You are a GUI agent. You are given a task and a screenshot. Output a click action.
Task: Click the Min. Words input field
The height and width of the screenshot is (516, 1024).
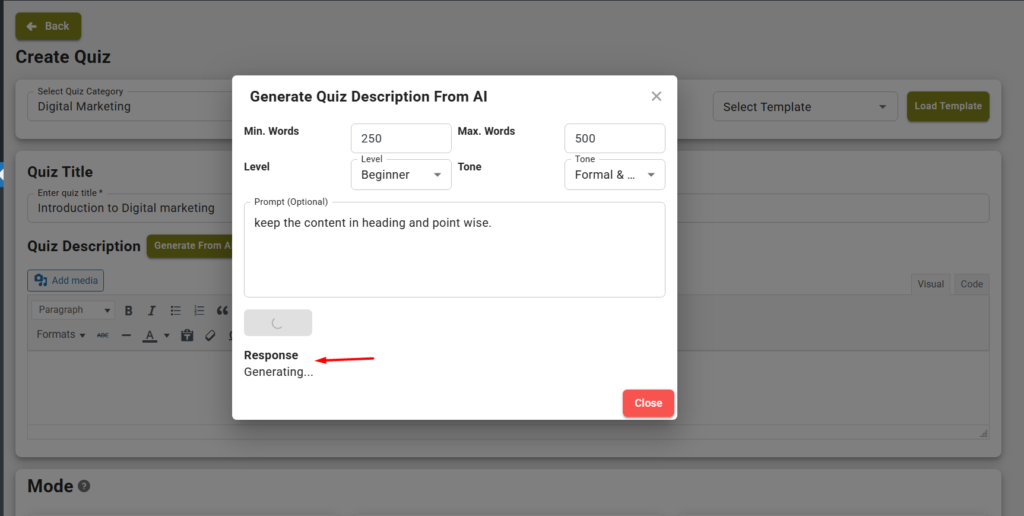click(401, 138)
